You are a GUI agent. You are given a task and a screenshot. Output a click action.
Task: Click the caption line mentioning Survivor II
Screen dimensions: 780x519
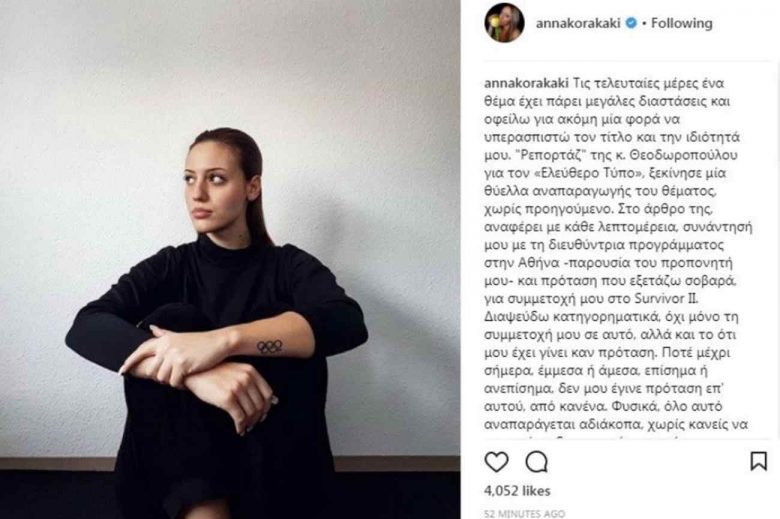pyautogui.click(x=591, y=299)
